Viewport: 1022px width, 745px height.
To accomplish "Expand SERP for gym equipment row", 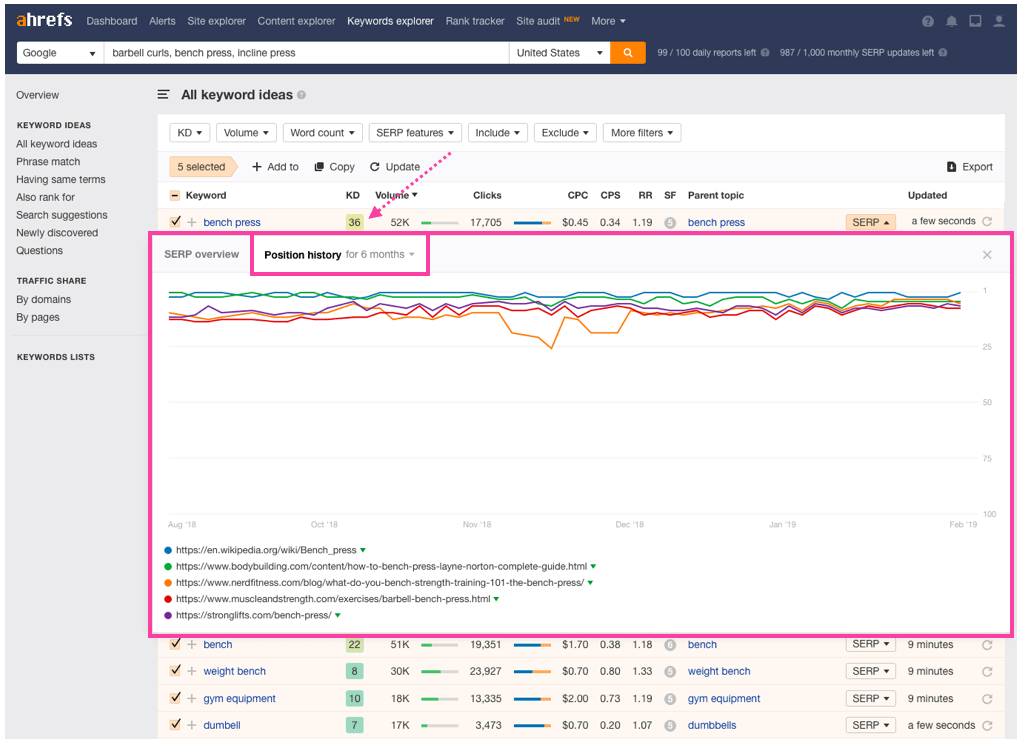I will [x=870, y=699].
